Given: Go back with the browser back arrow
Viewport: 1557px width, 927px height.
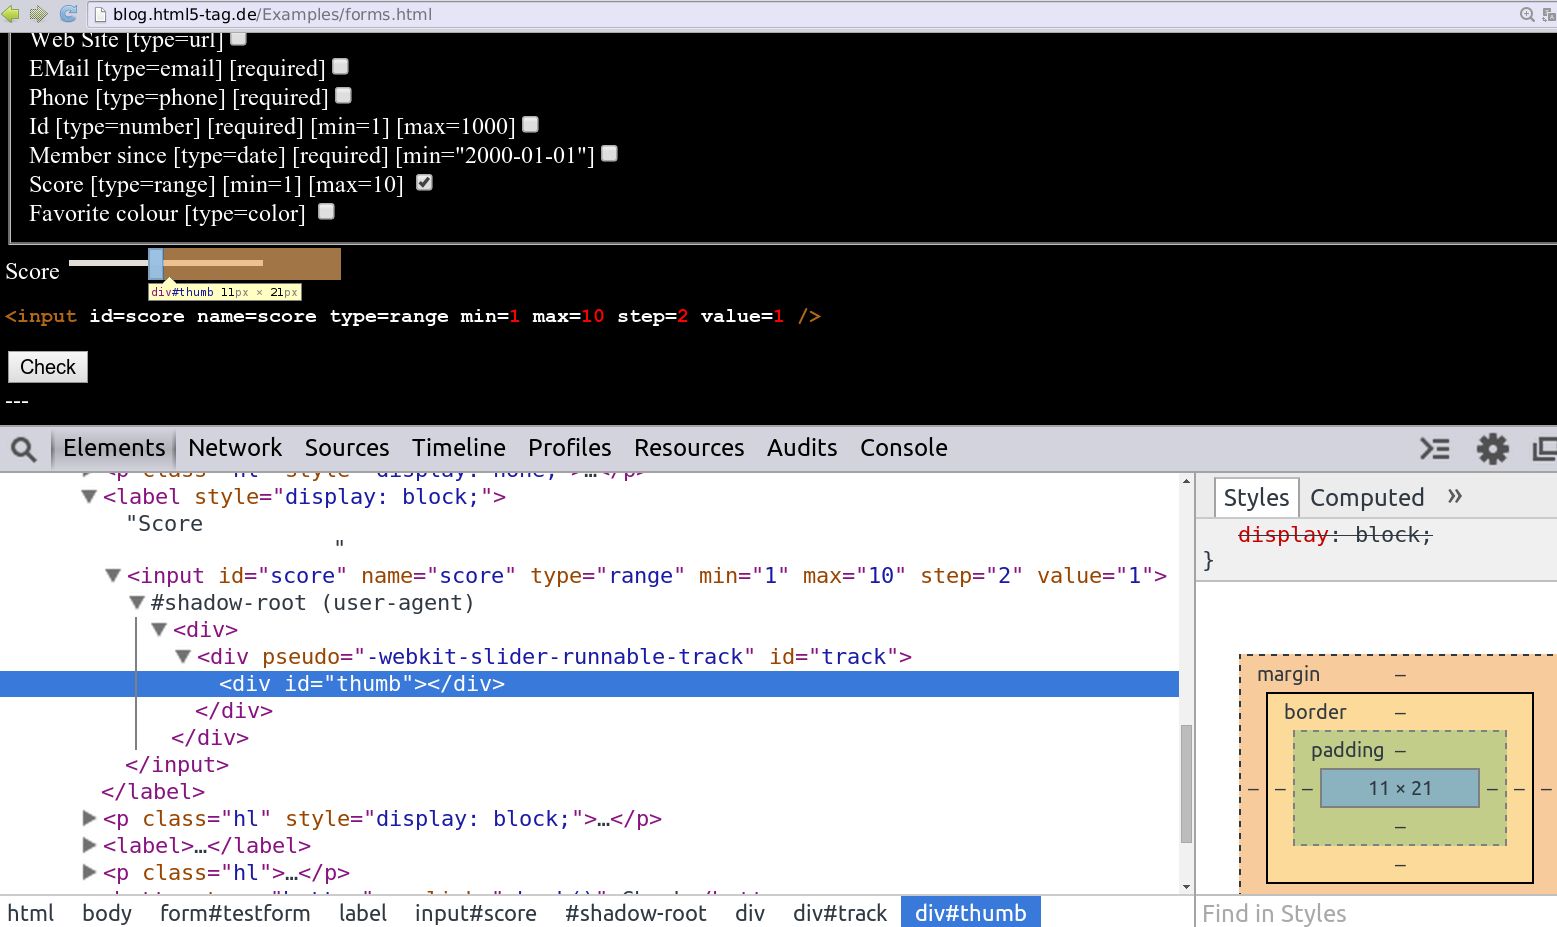Looking at the screenshot, I should 11,14.
